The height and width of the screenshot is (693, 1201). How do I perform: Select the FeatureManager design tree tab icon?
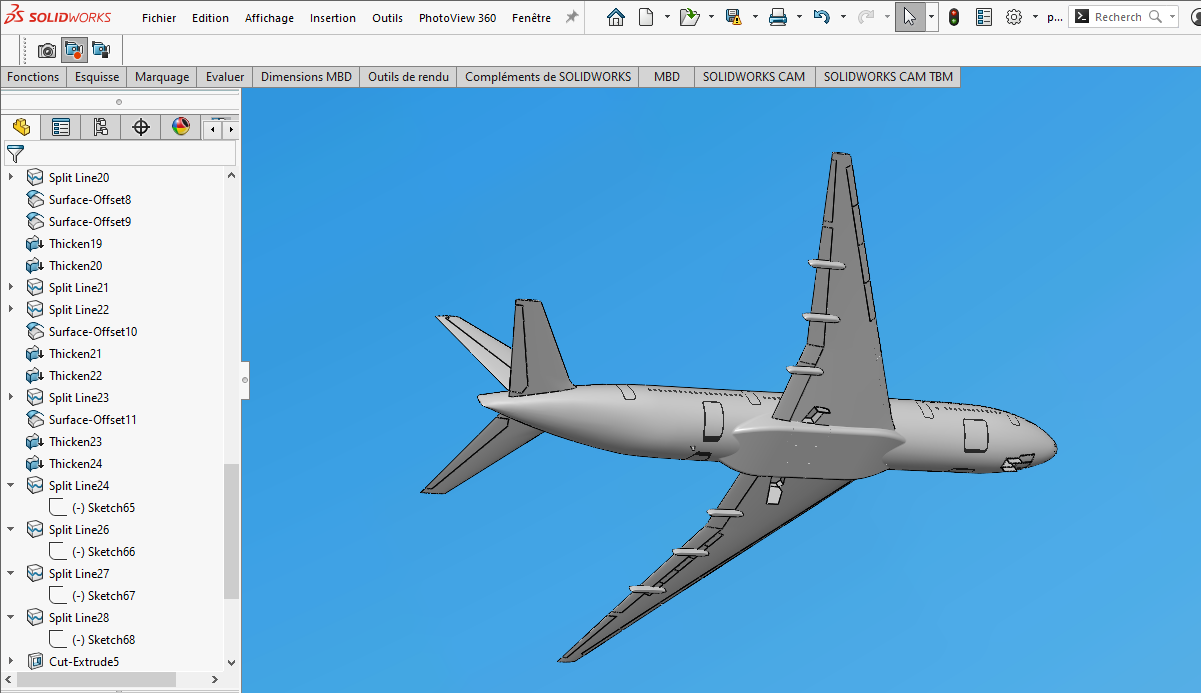pyautogui.click(x=21, y=127)
